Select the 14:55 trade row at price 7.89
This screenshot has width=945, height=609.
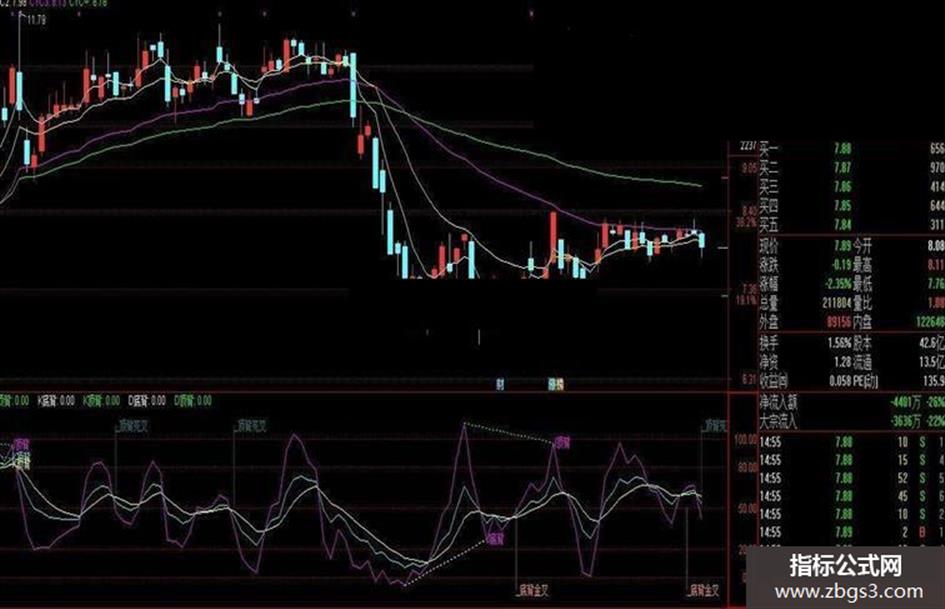(852, 532)
